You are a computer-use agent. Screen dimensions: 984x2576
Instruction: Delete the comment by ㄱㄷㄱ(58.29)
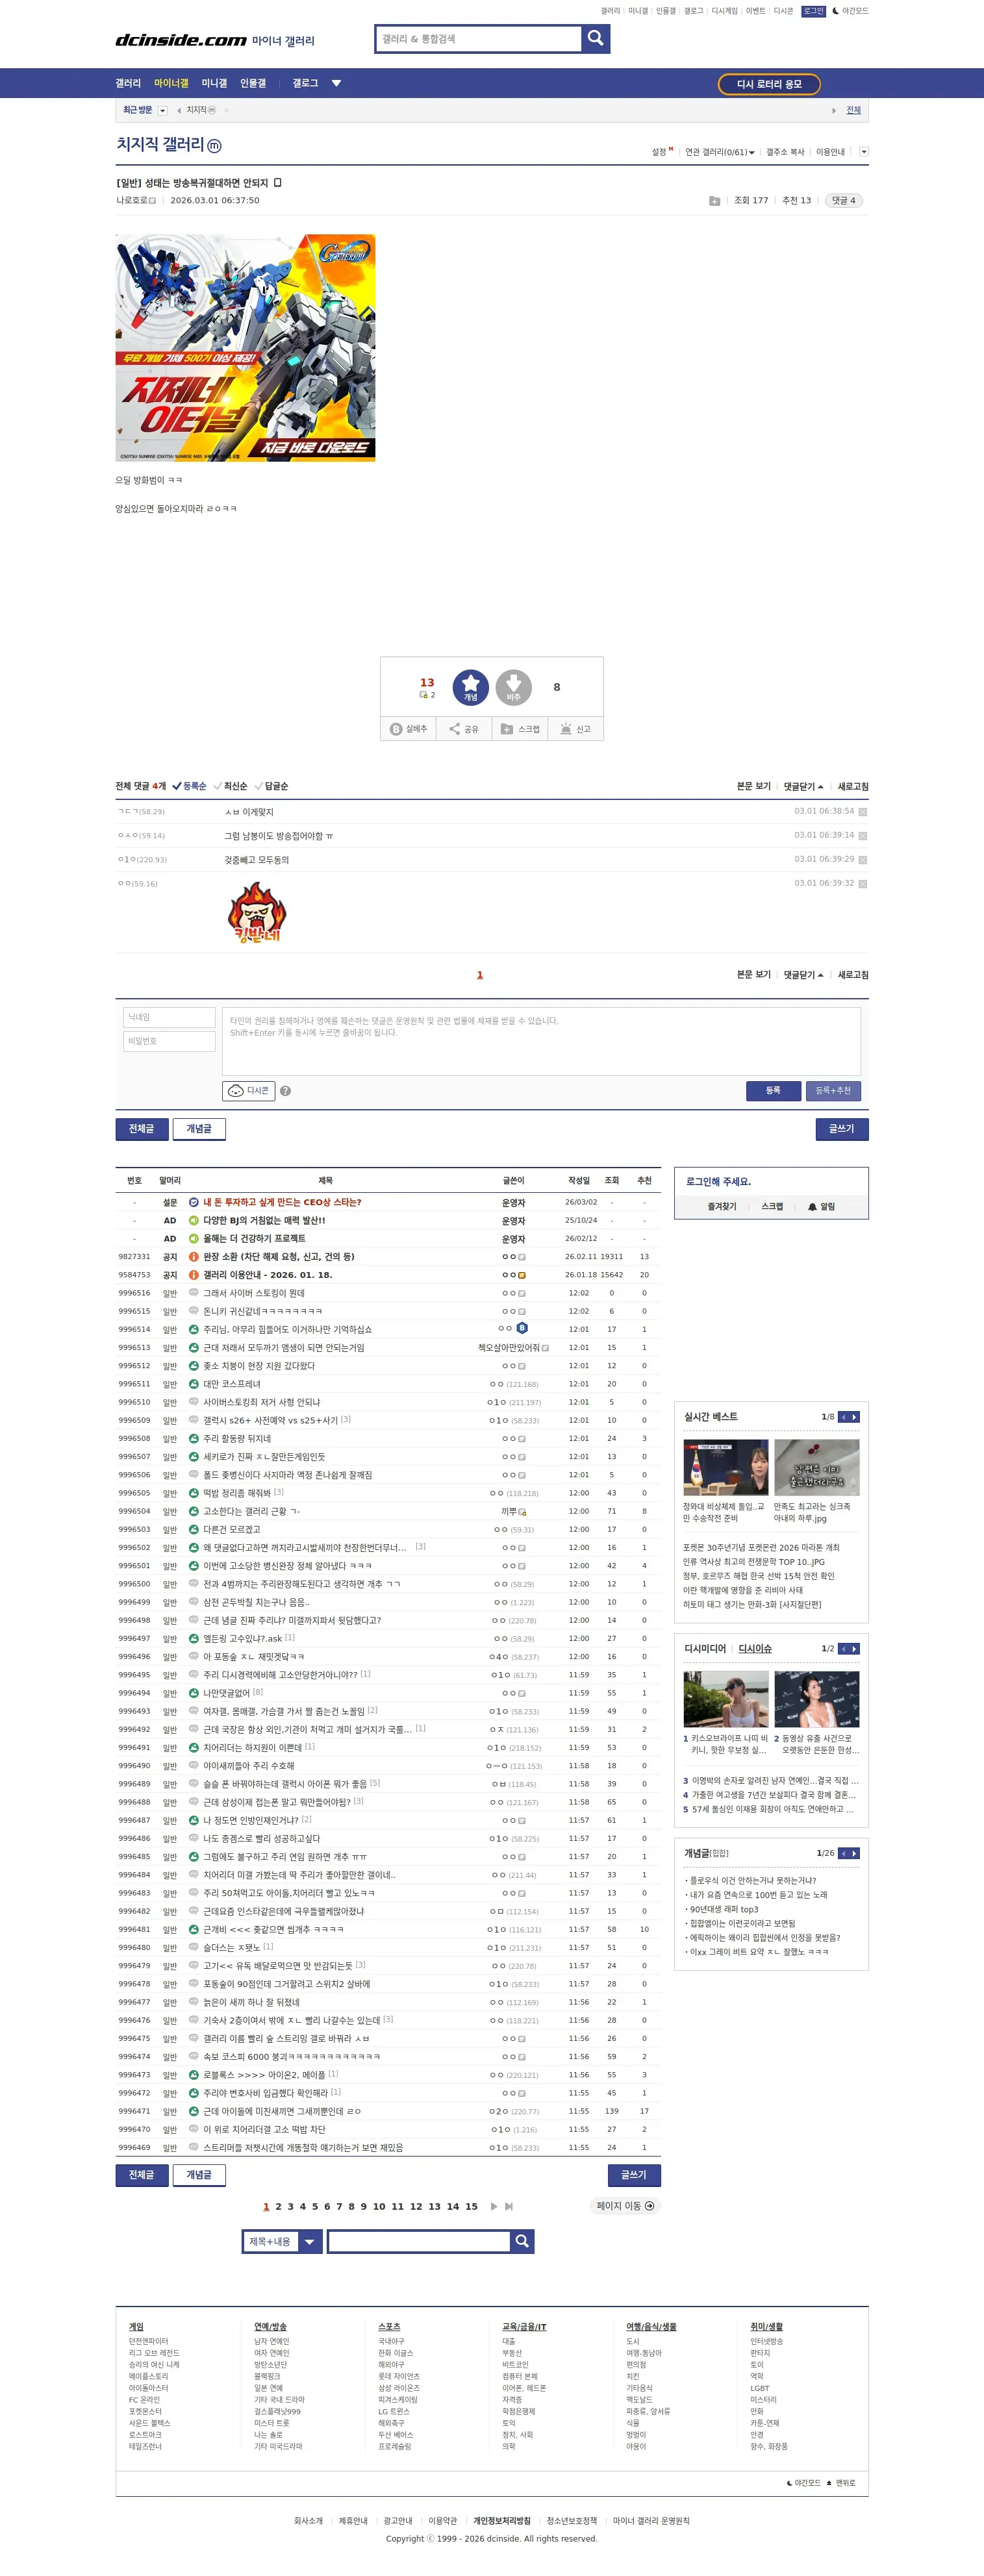pyautogui.click(x=863, y=812)
